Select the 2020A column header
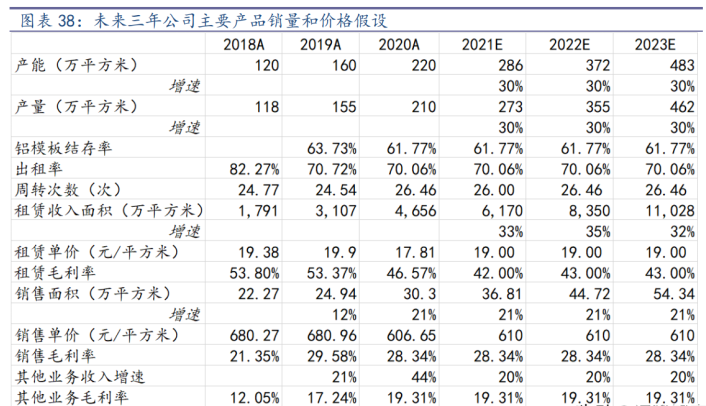706x406 pixels. [399, 45]
